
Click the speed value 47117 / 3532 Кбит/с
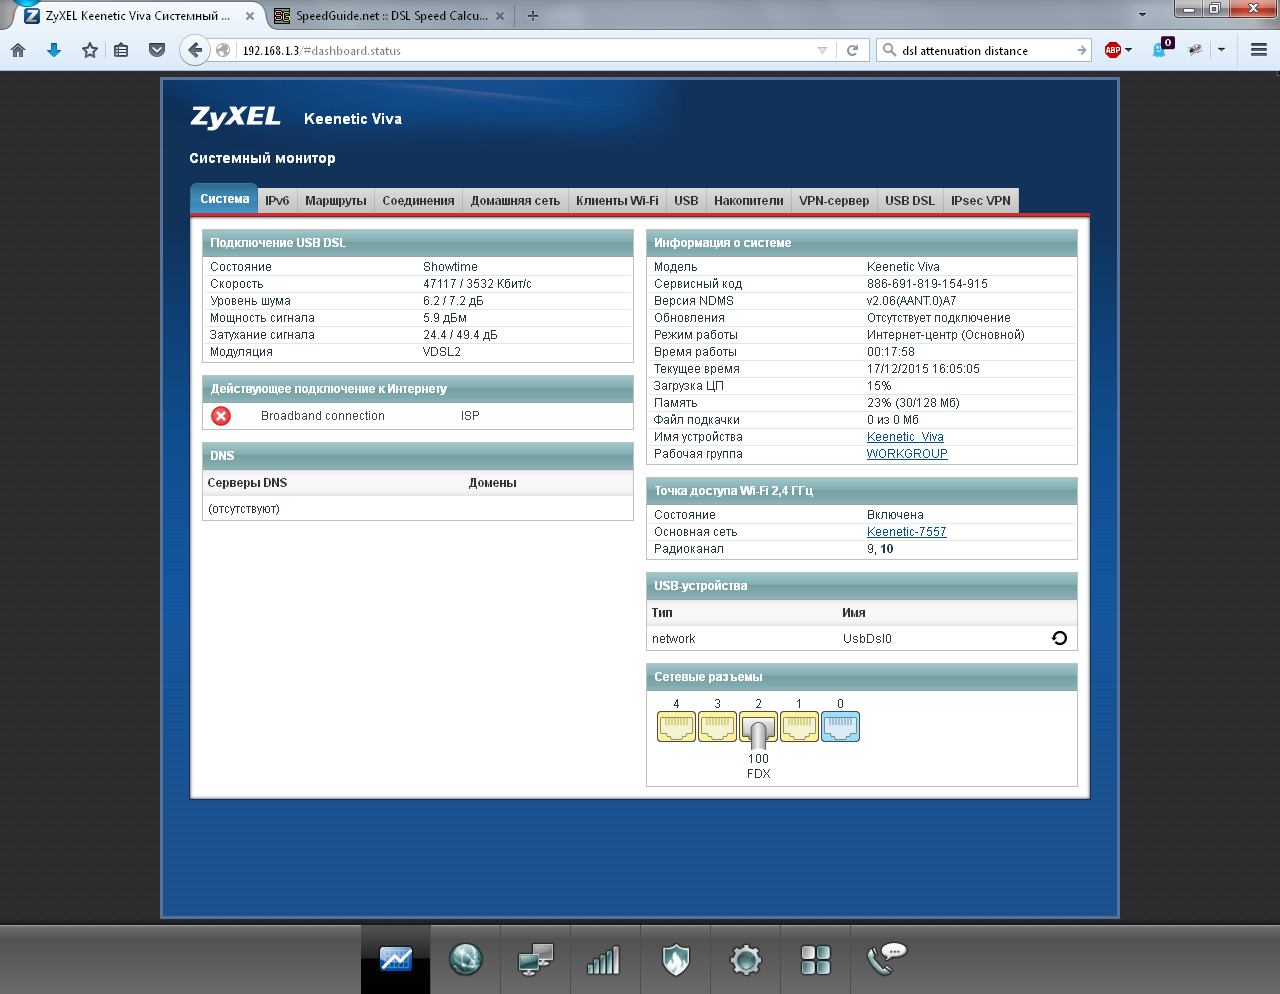click(x=477, y=284)
